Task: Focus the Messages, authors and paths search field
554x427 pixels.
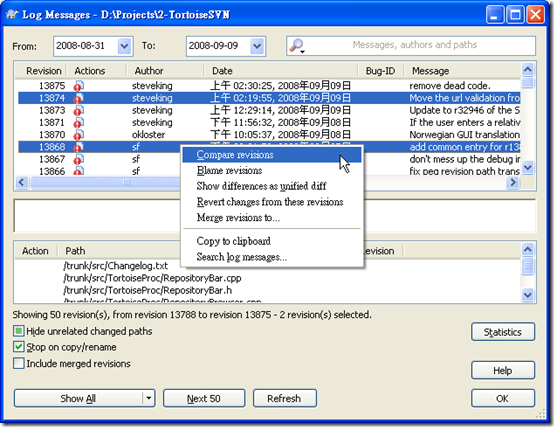Action: (x=414, y=45)
